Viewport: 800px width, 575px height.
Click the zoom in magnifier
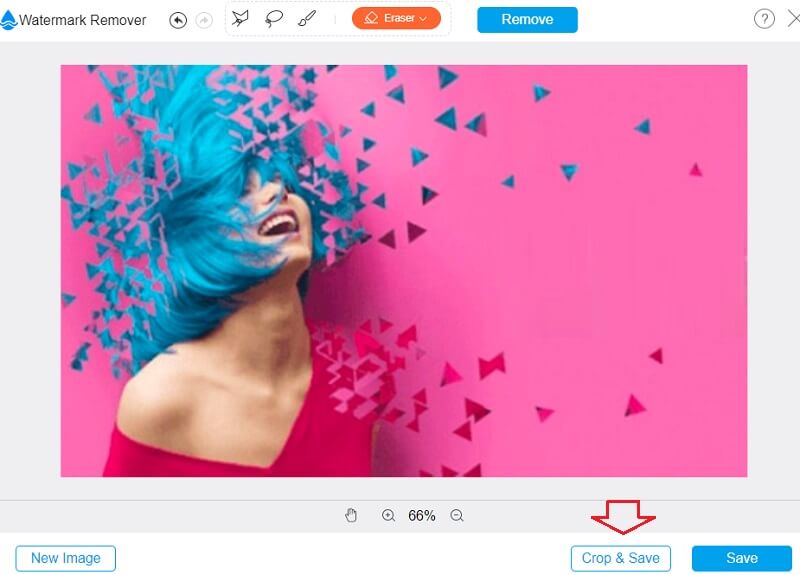(x=388, y=516)
